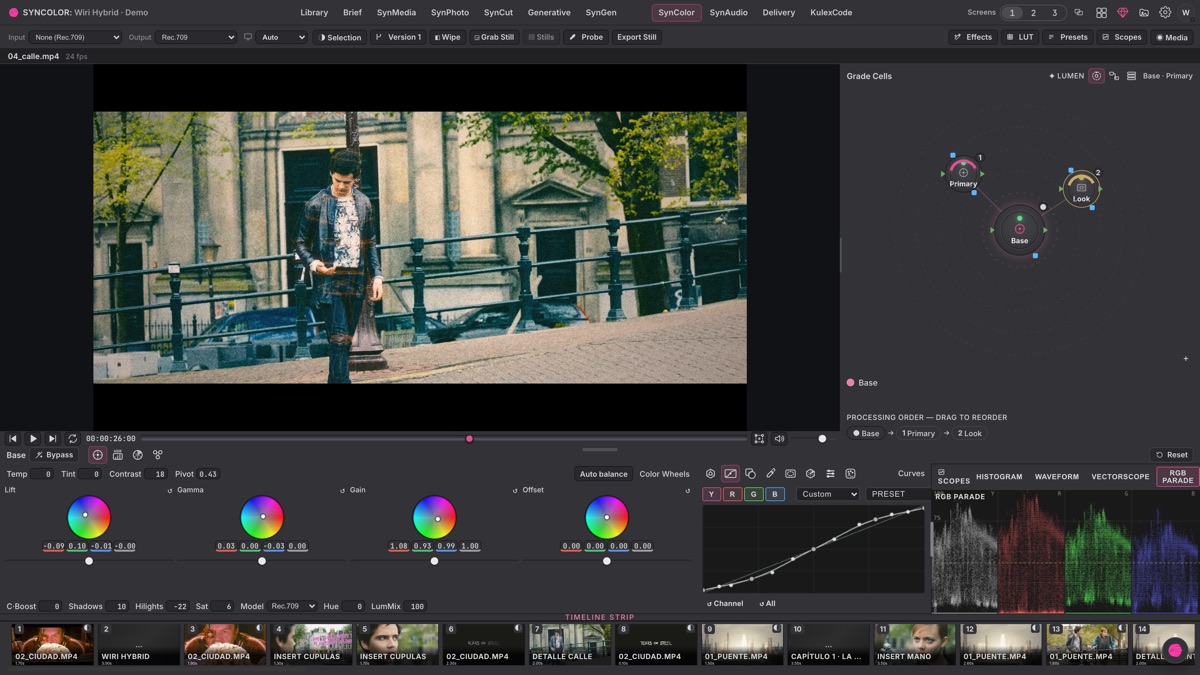Toggle the R curve channel
This screenshot has height=675, width=1200.
pos(732,494)
